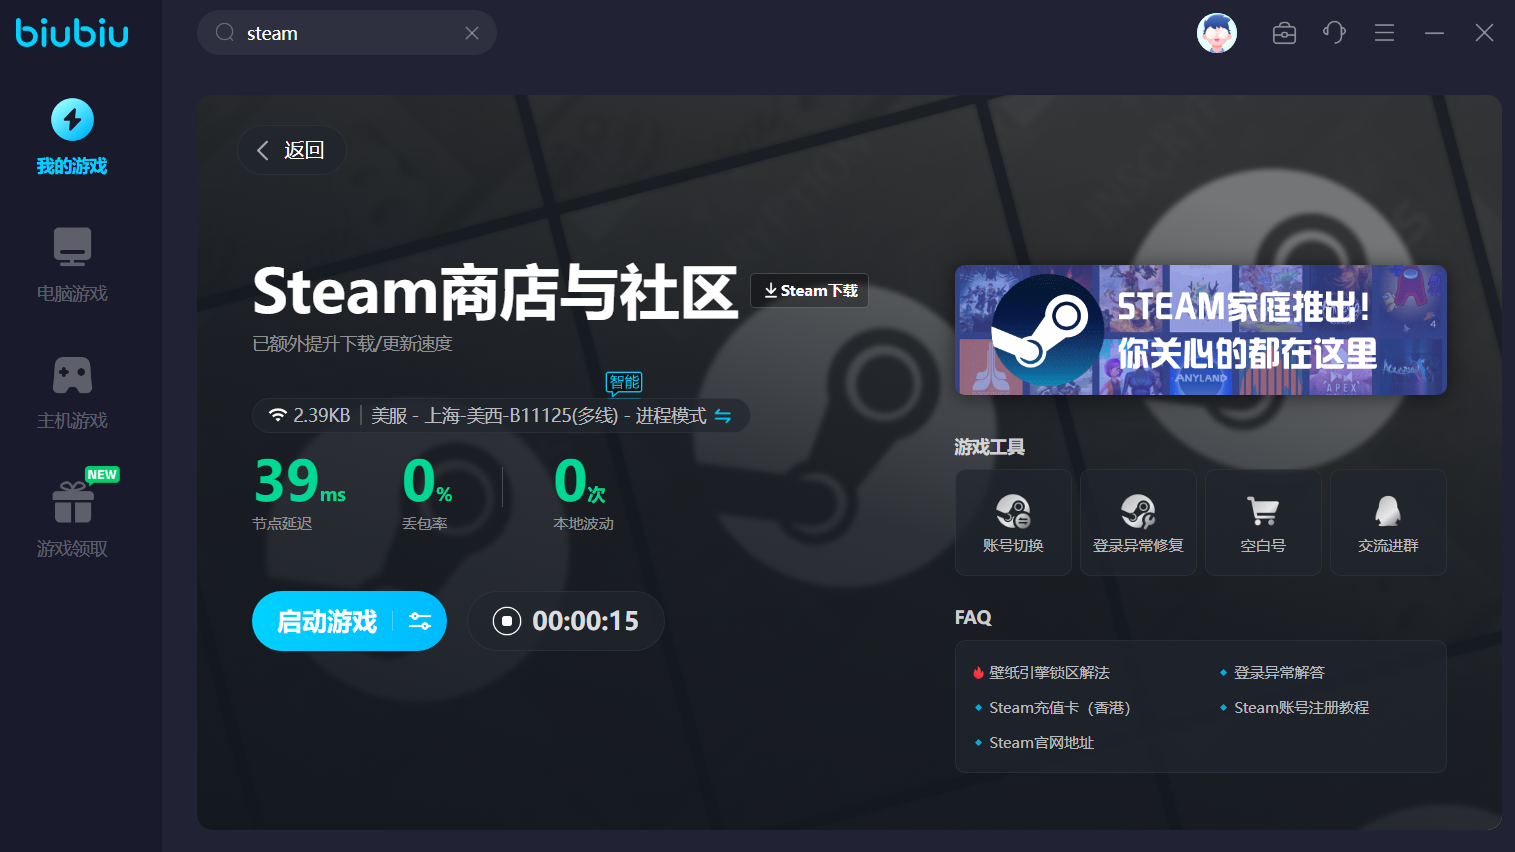The image size is (1515, 852).
Task: Click the 已额外提升下载/更新速度 subtitle
Action: (x=352, y=344)
